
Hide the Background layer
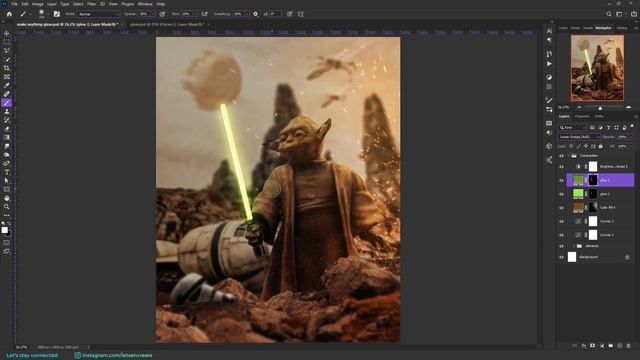[561, 257]
